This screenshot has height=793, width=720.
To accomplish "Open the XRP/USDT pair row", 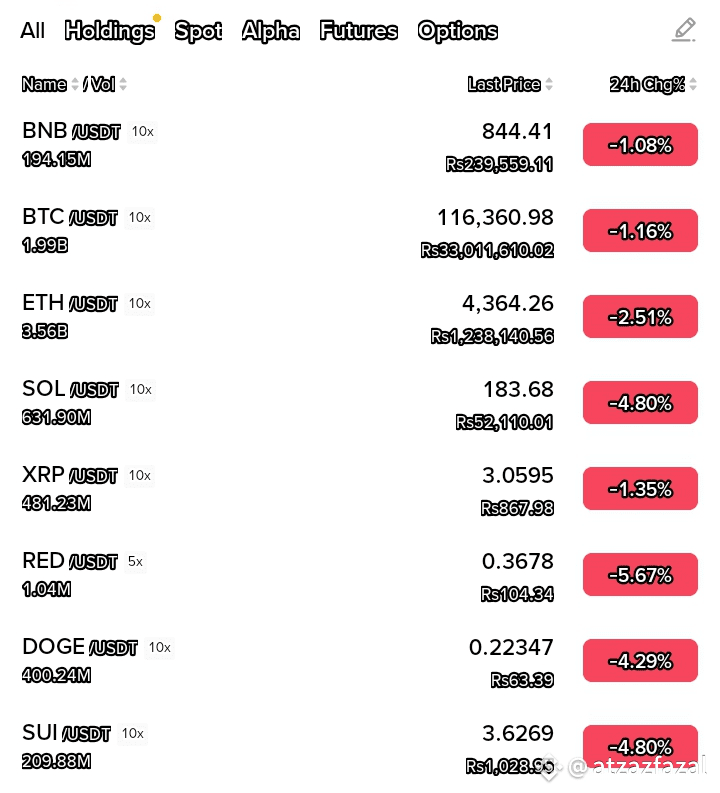I will pos(360,489).
